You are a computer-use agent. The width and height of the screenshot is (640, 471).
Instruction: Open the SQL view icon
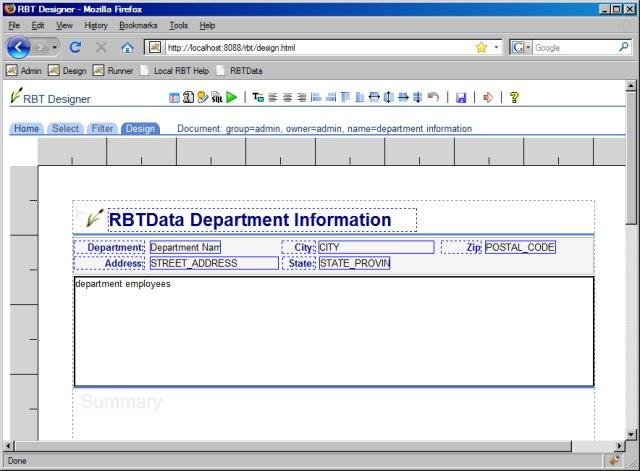pyautogui.click(x=217, y=98)
